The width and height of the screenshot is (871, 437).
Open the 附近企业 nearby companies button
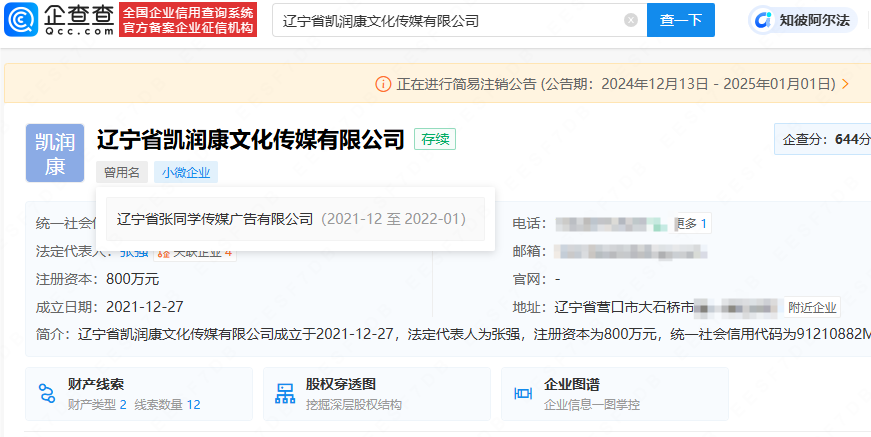(812, 308)
